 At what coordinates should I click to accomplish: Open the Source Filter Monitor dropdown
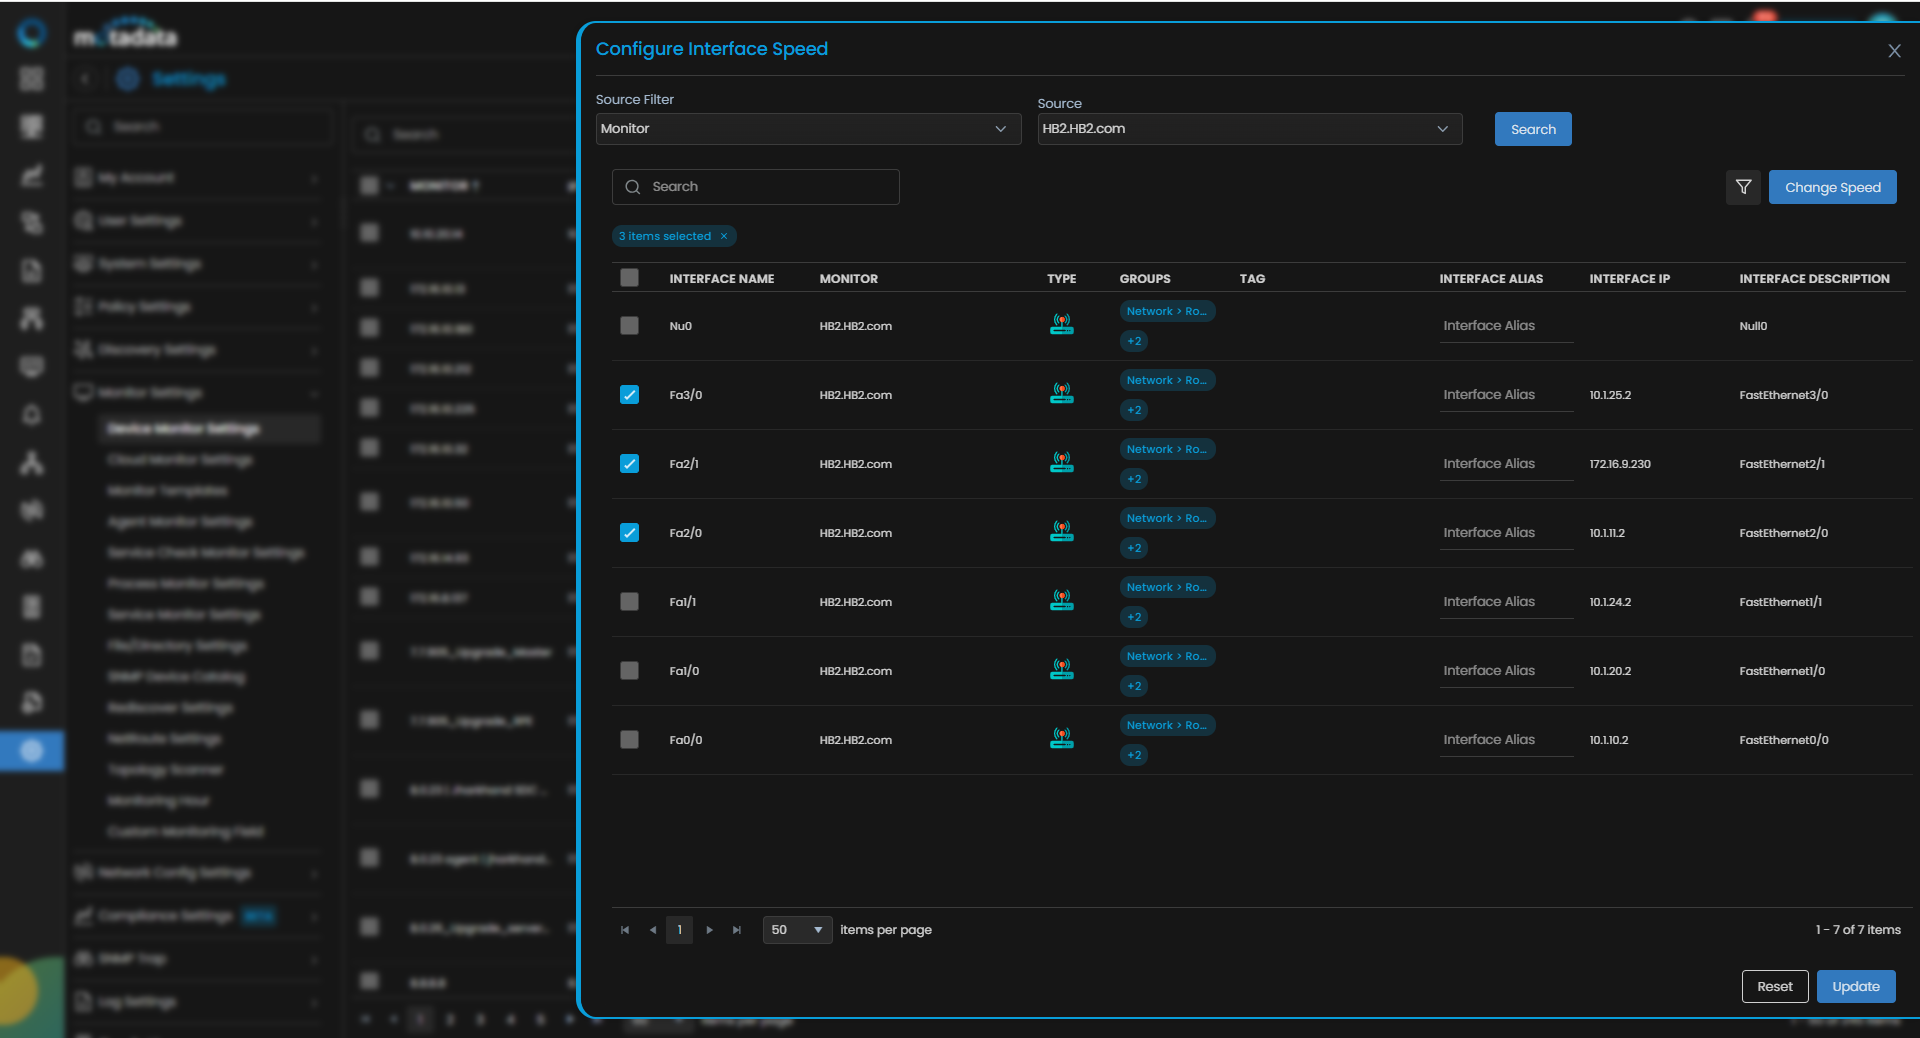tap(807, 129)
